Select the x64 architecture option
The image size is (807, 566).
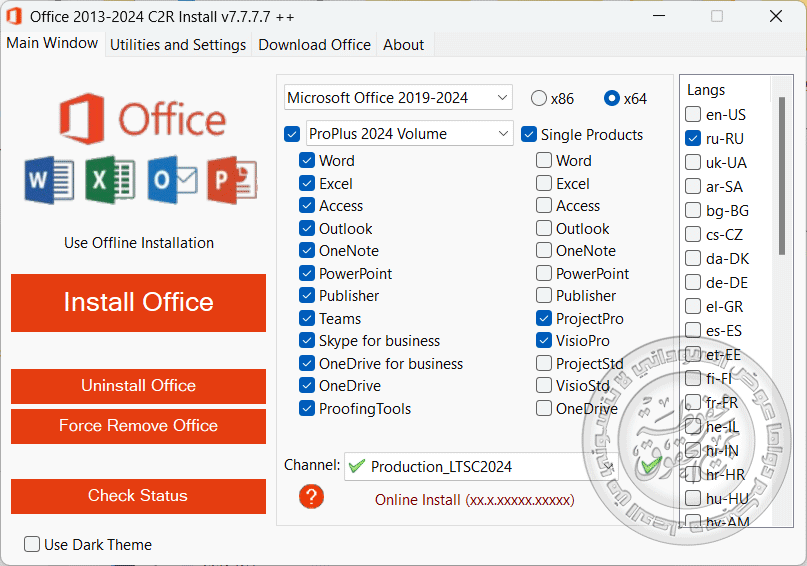(x=612, y=98)
